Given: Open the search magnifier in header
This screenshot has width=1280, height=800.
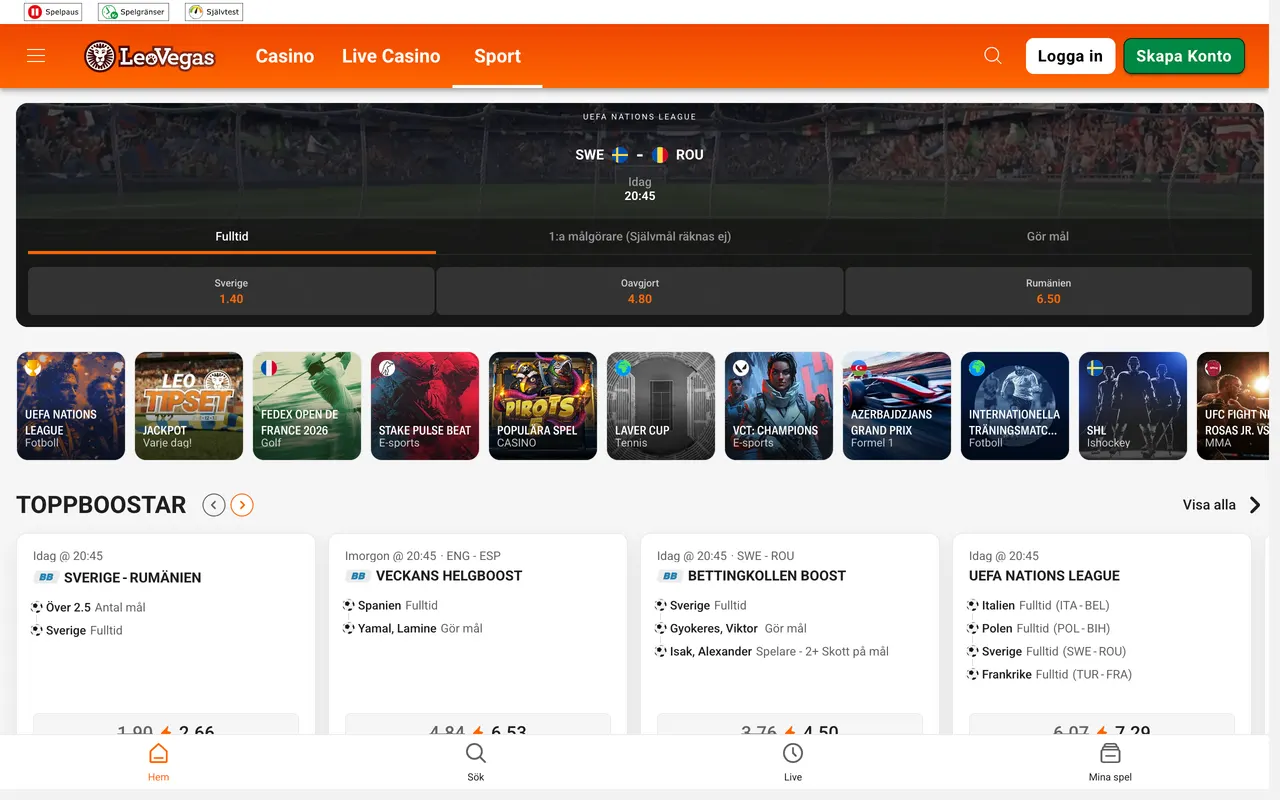Looking at the screenshot, I should coord(993,56).
